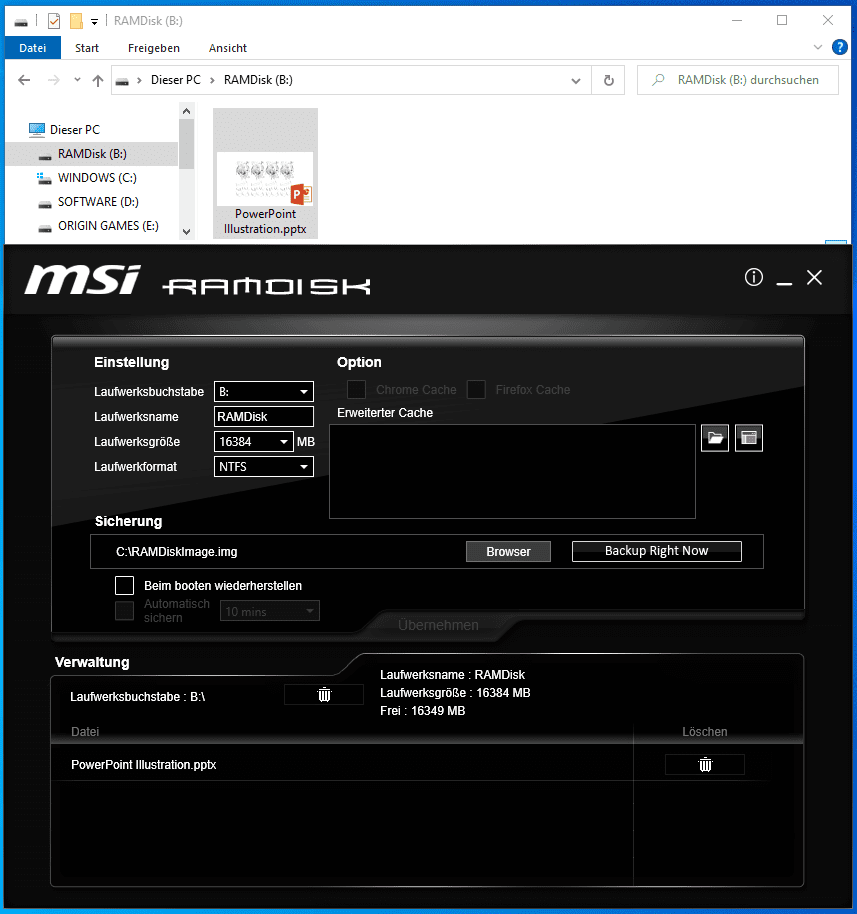Image resolution: width=857 pixels, height=914 pixels.
Task: Minimize the File Explorer window
Action: 737,20
